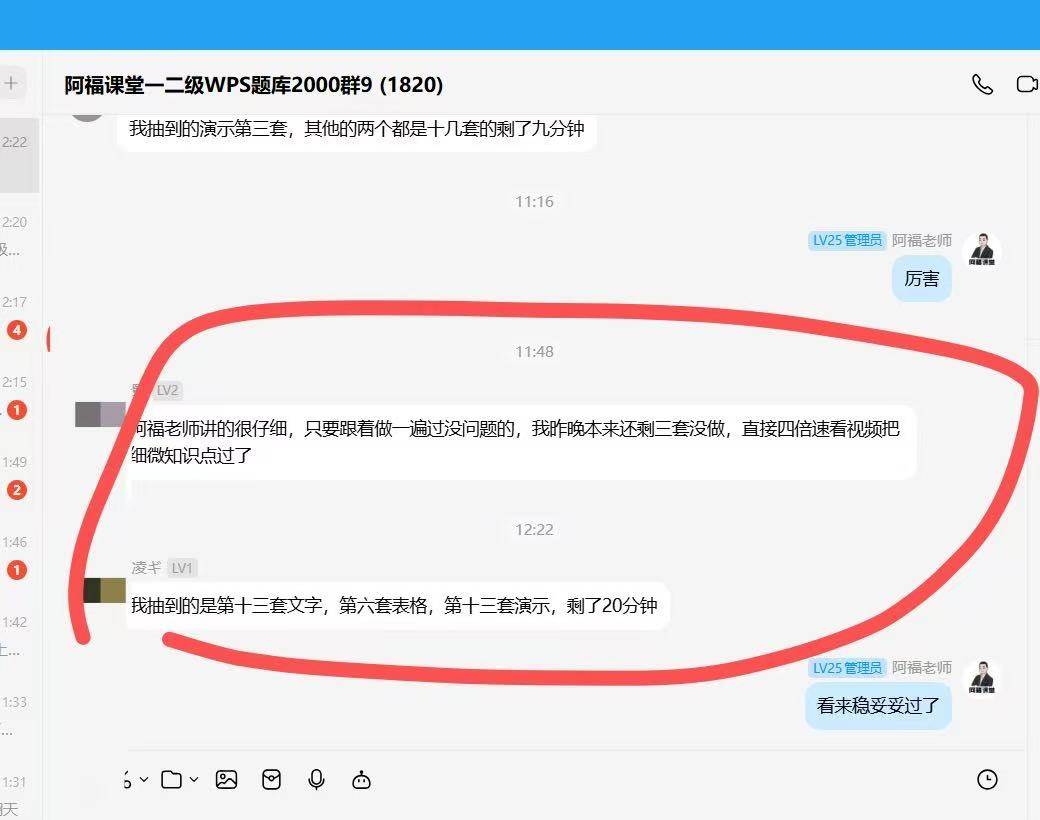Click the microphone voice message icon

(316, 780)
